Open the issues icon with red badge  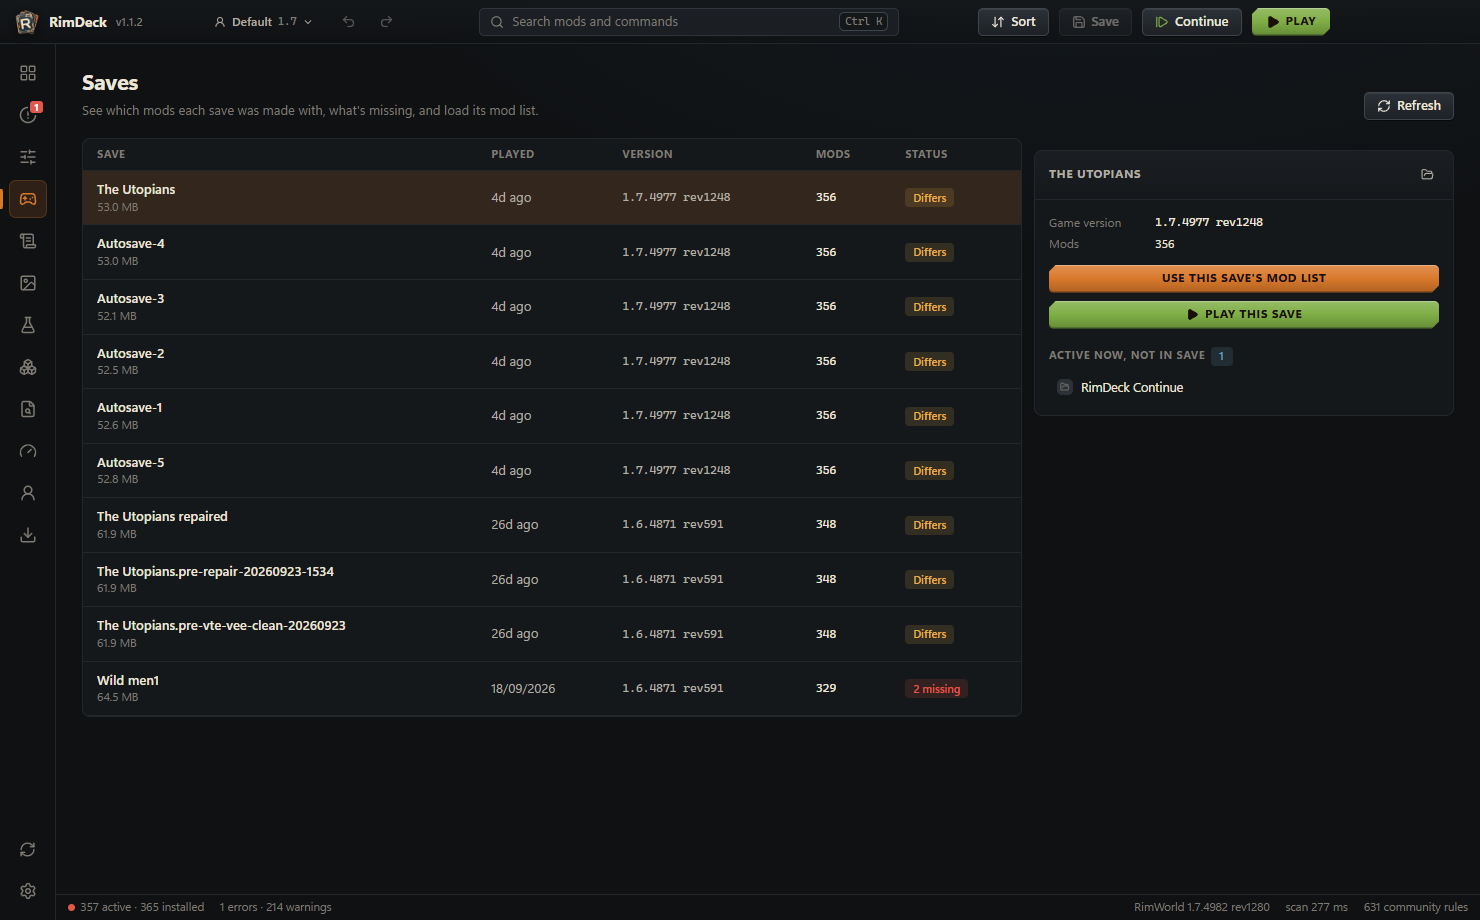(x=28, y=115)
